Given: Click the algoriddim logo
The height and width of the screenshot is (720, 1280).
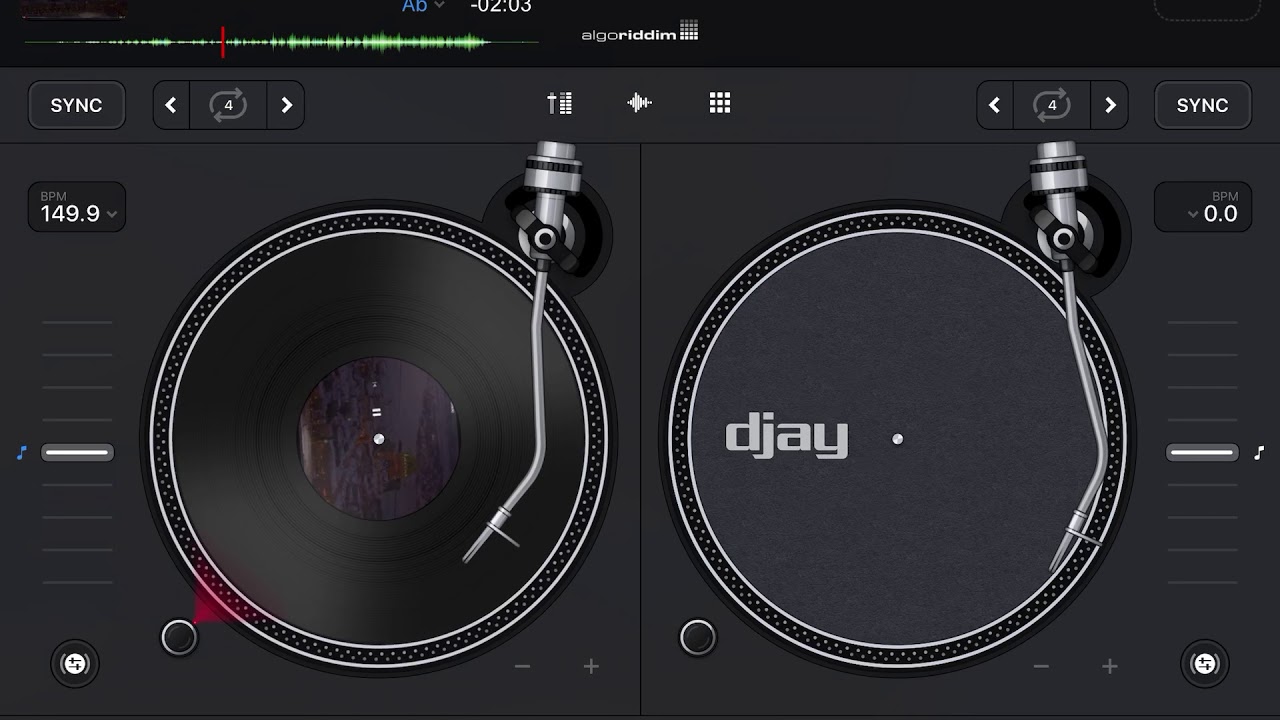Looking at the screenshot, I should [x=640, y=33].
